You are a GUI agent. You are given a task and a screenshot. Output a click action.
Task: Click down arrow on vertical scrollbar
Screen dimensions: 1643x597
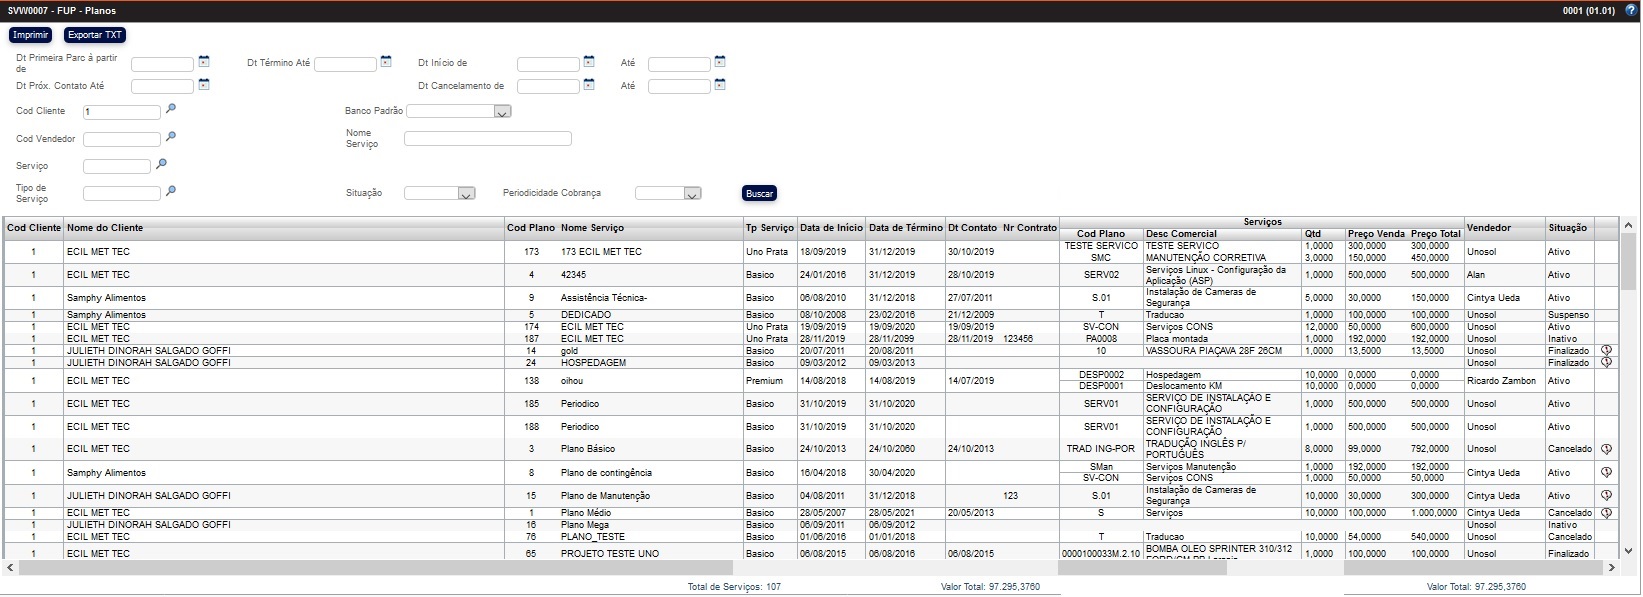(x=1628, y=550)
